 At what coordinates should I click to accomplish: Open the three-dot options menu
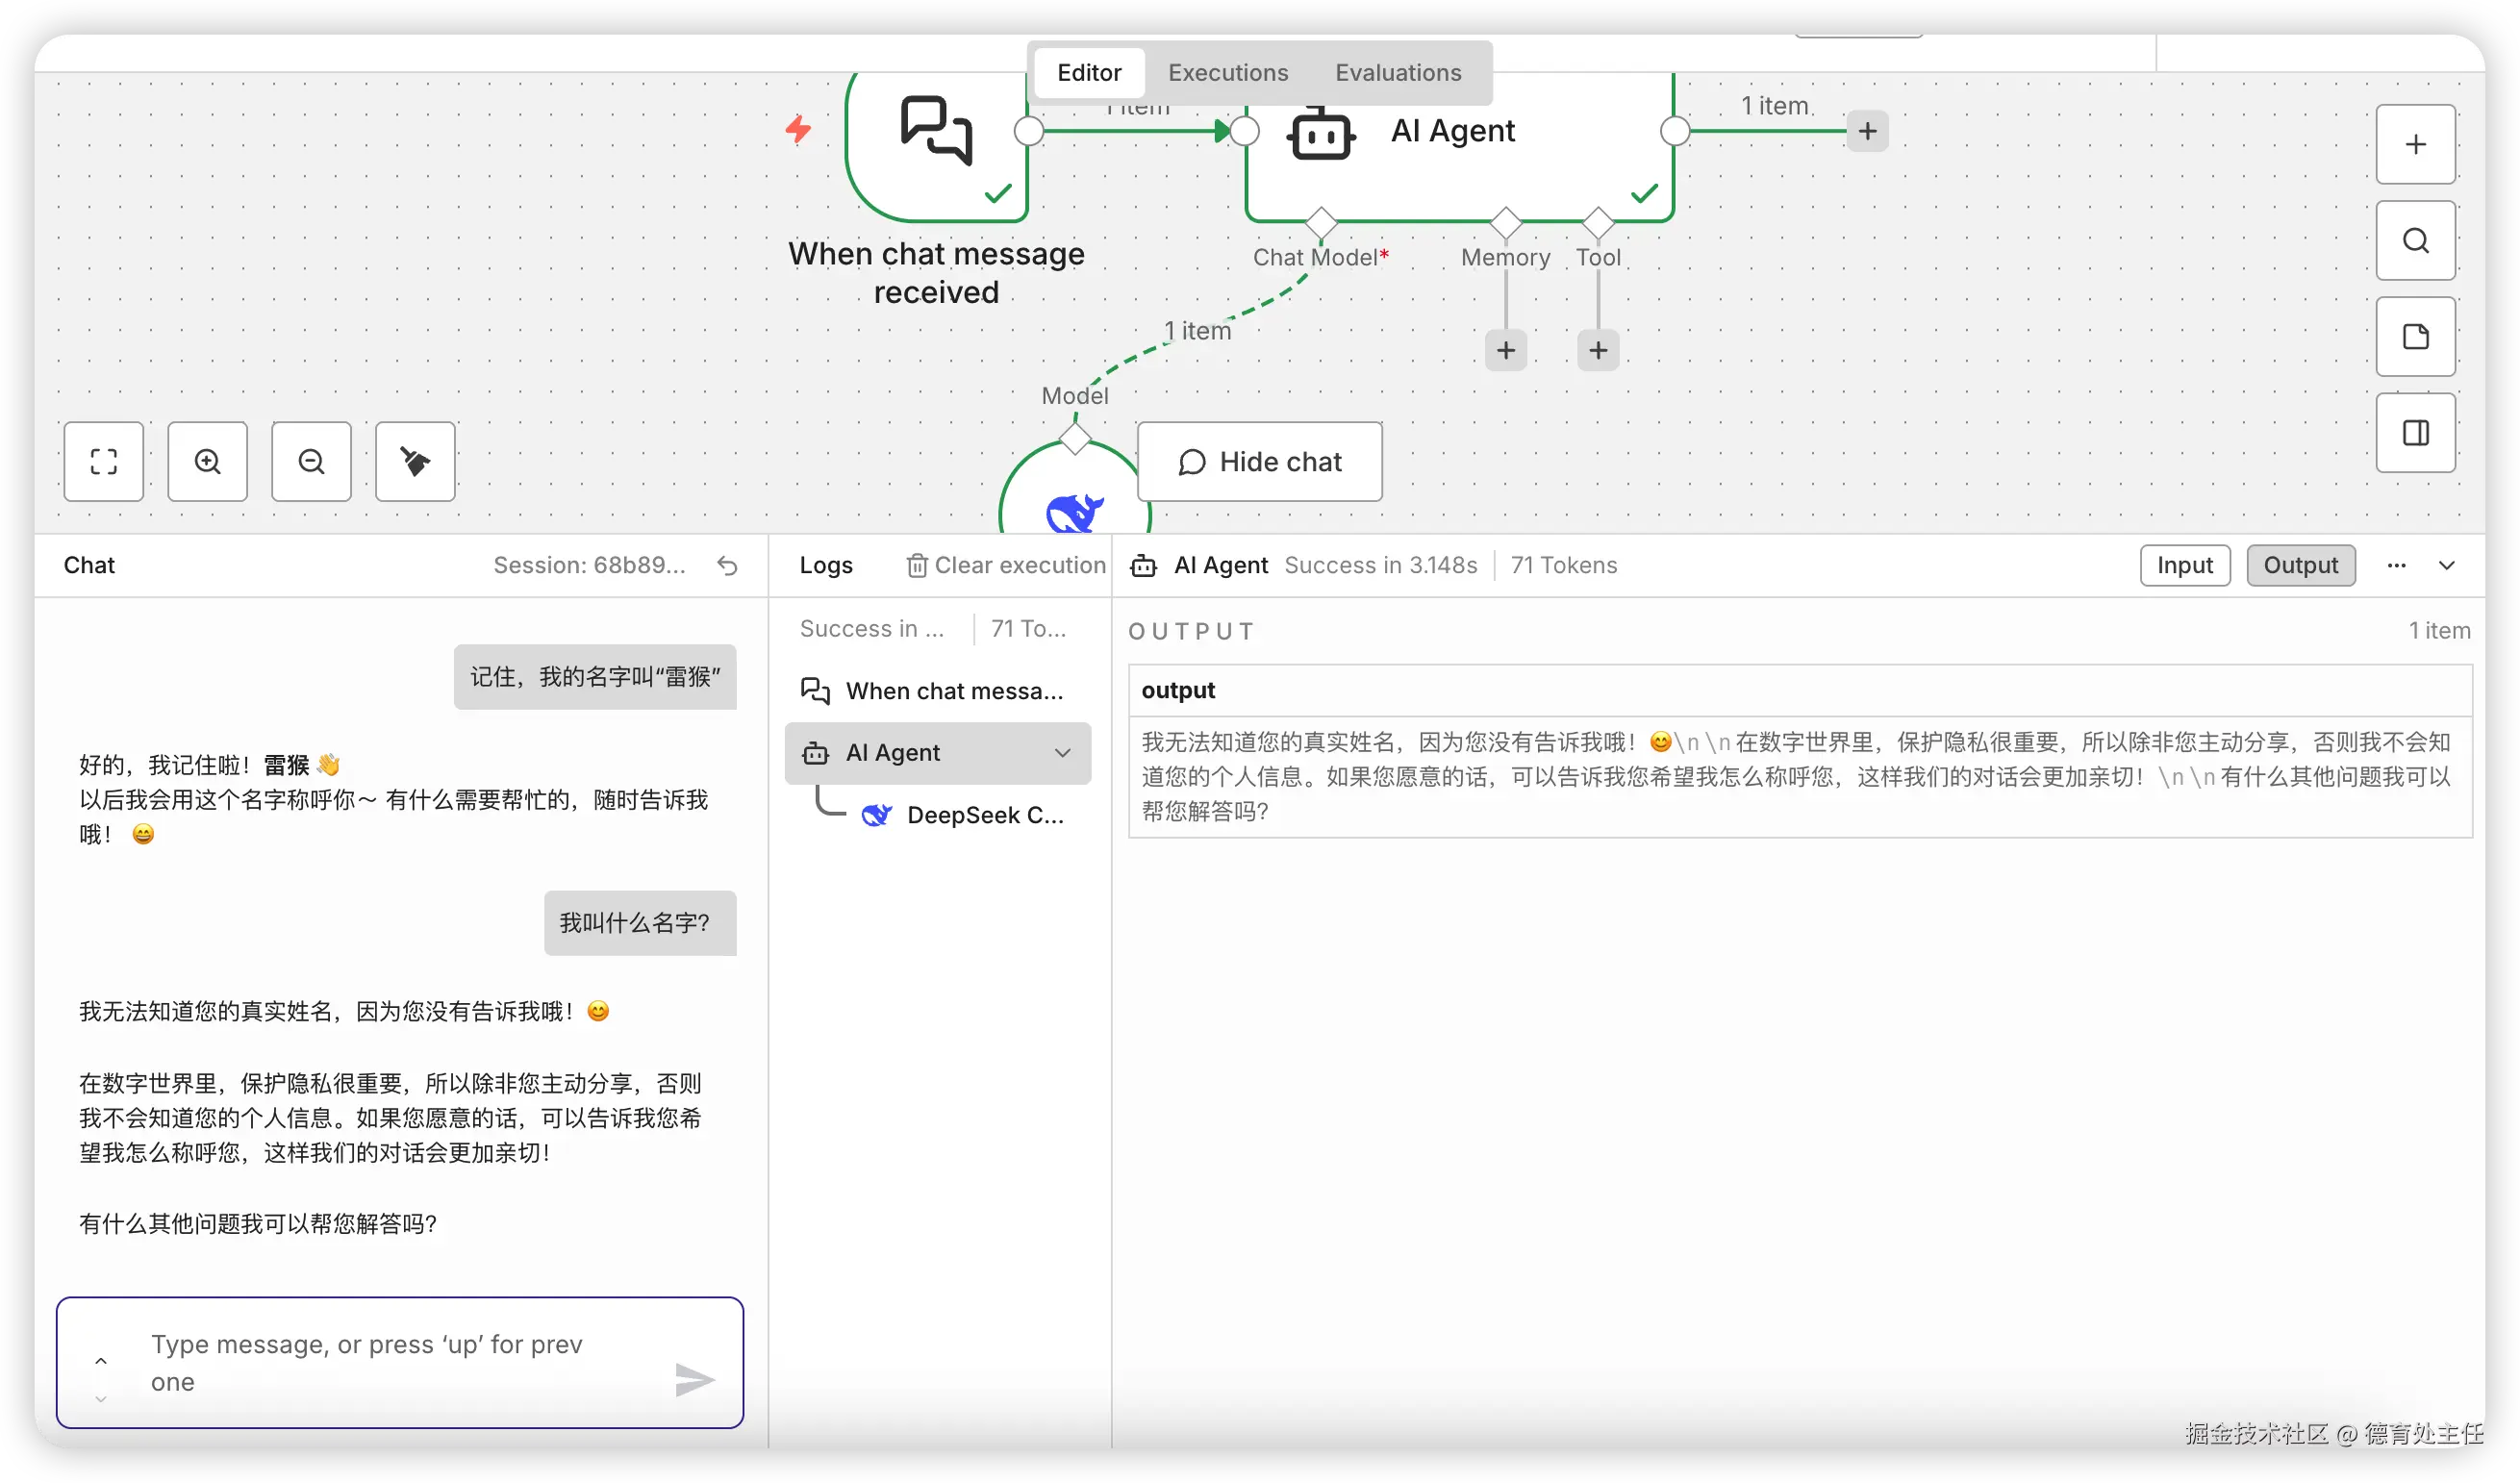[2396, 565]
